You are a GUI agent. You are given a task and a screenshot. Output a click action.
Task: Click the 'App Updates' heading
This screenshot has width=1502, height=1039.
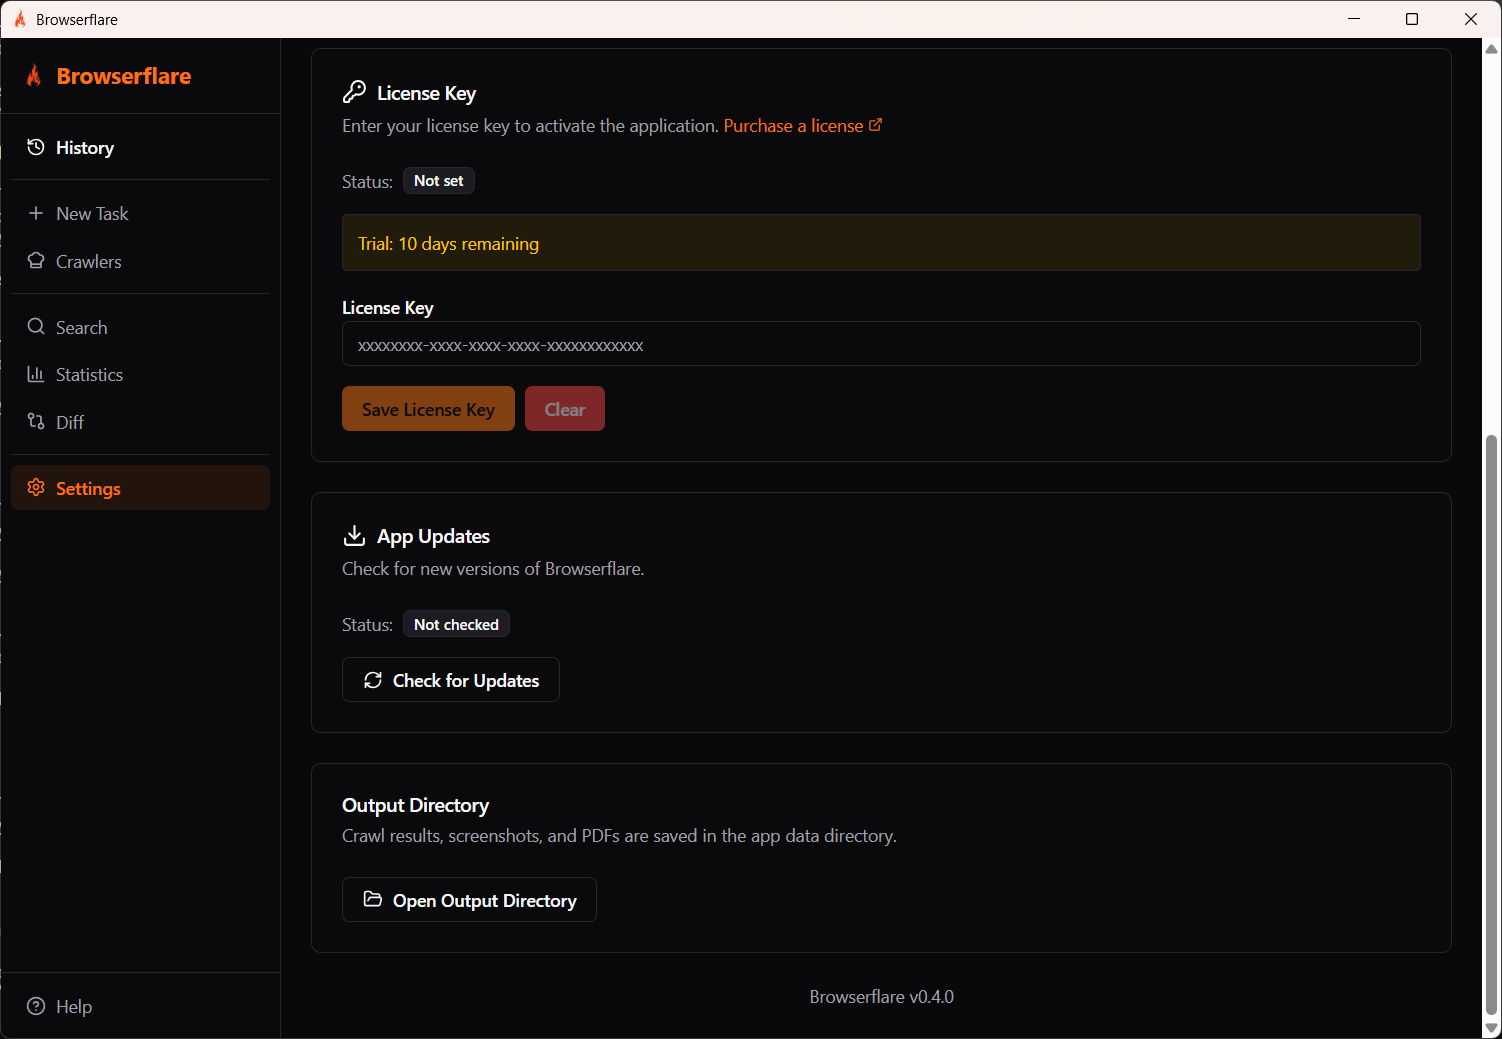pos(433,536)
